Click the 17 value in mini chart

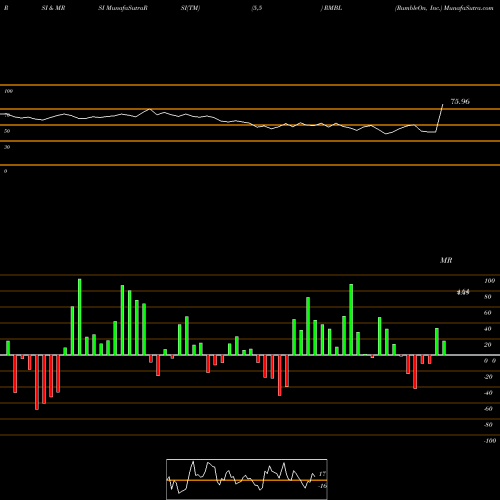click(322, 474)
